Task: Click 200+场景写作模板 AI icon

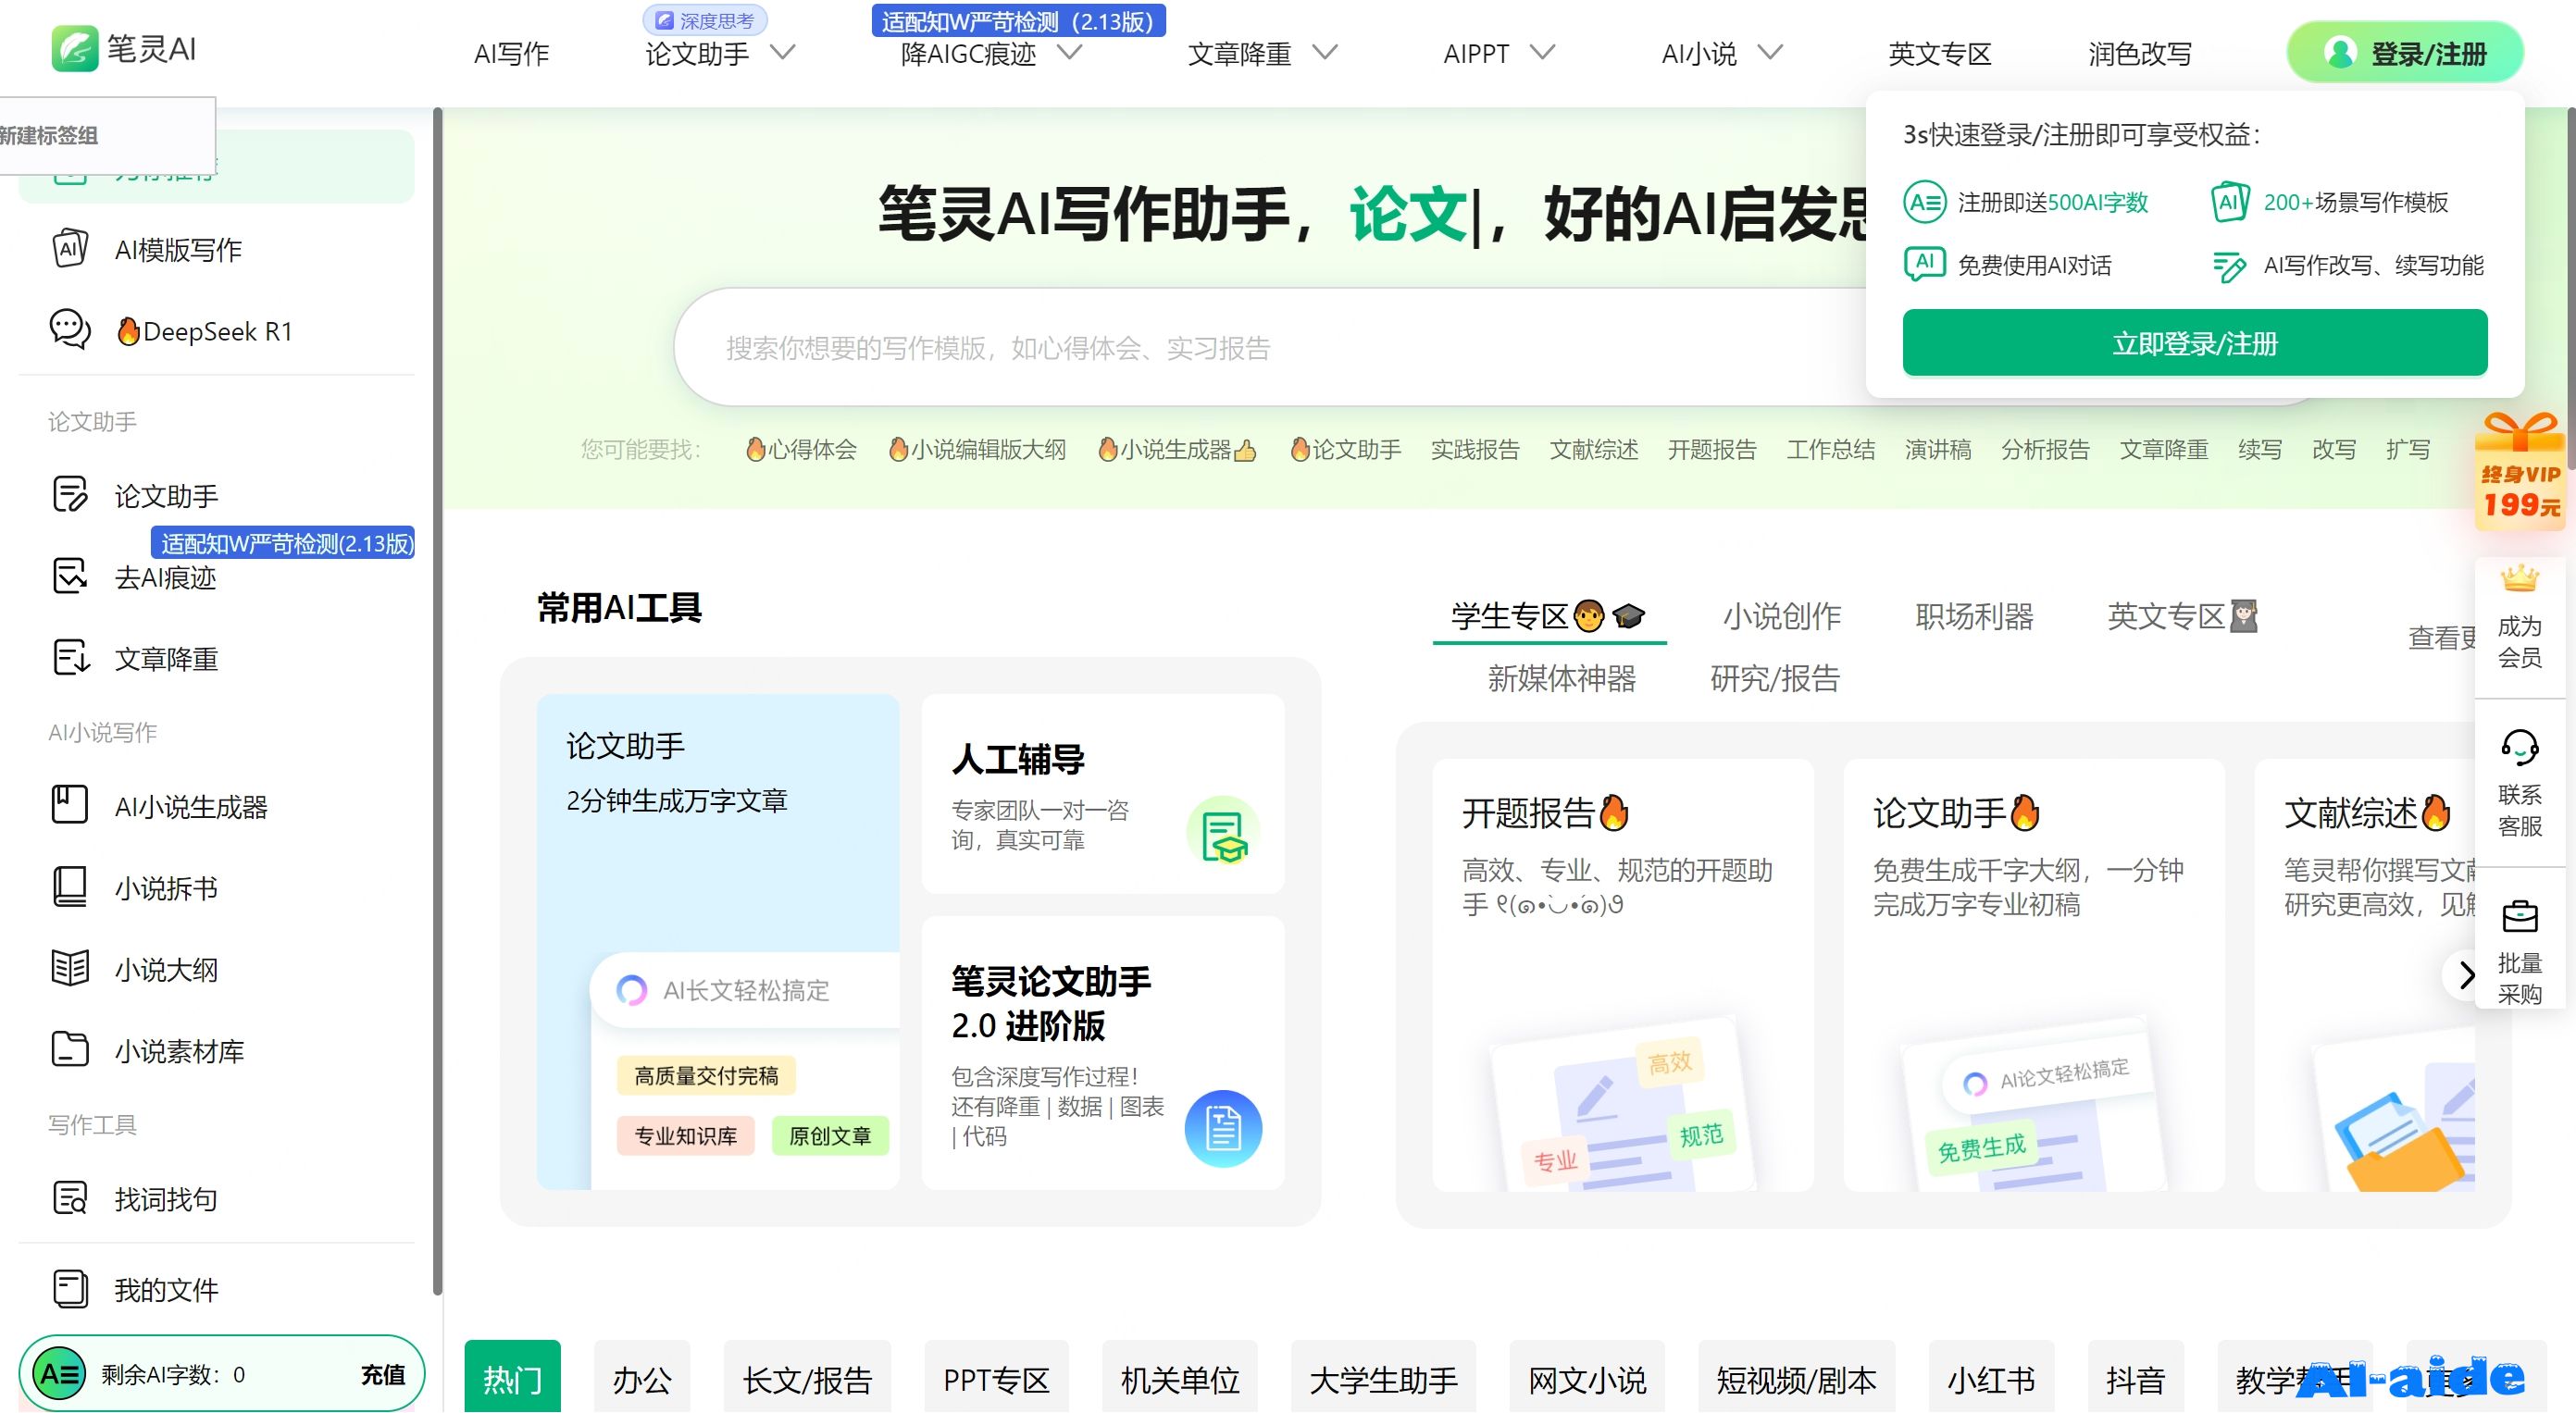Action: point(2229,202)
